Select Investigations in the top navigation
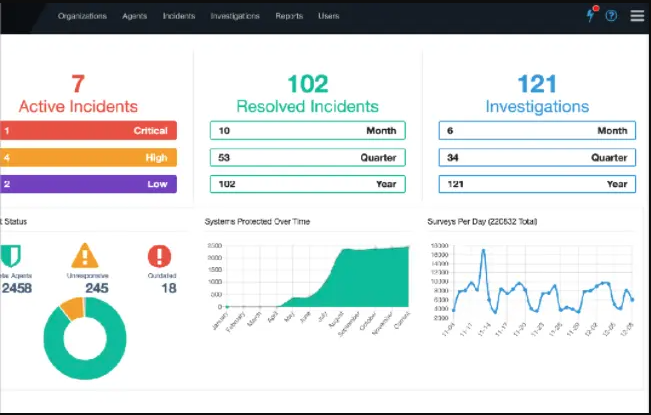This screenshot has width=651, height=415. [235, 16]
